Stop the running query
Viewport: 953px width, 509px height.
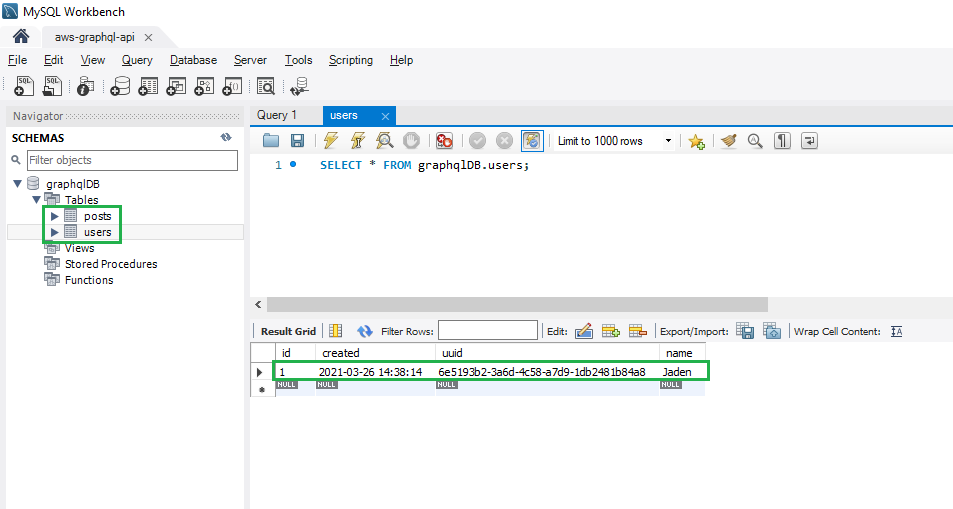click(411, 141)
